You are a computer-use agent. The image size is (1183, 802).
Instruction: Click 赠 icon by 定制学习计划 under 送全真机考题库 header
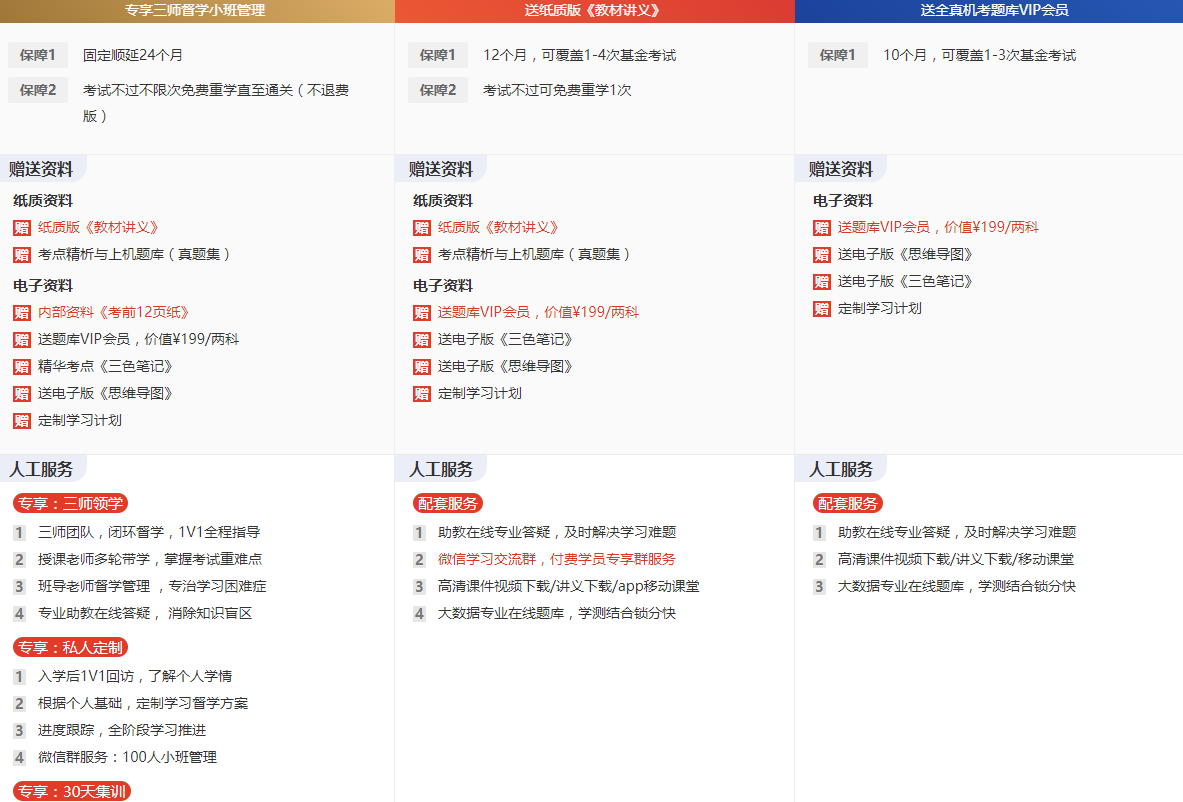tap(822, 309)
